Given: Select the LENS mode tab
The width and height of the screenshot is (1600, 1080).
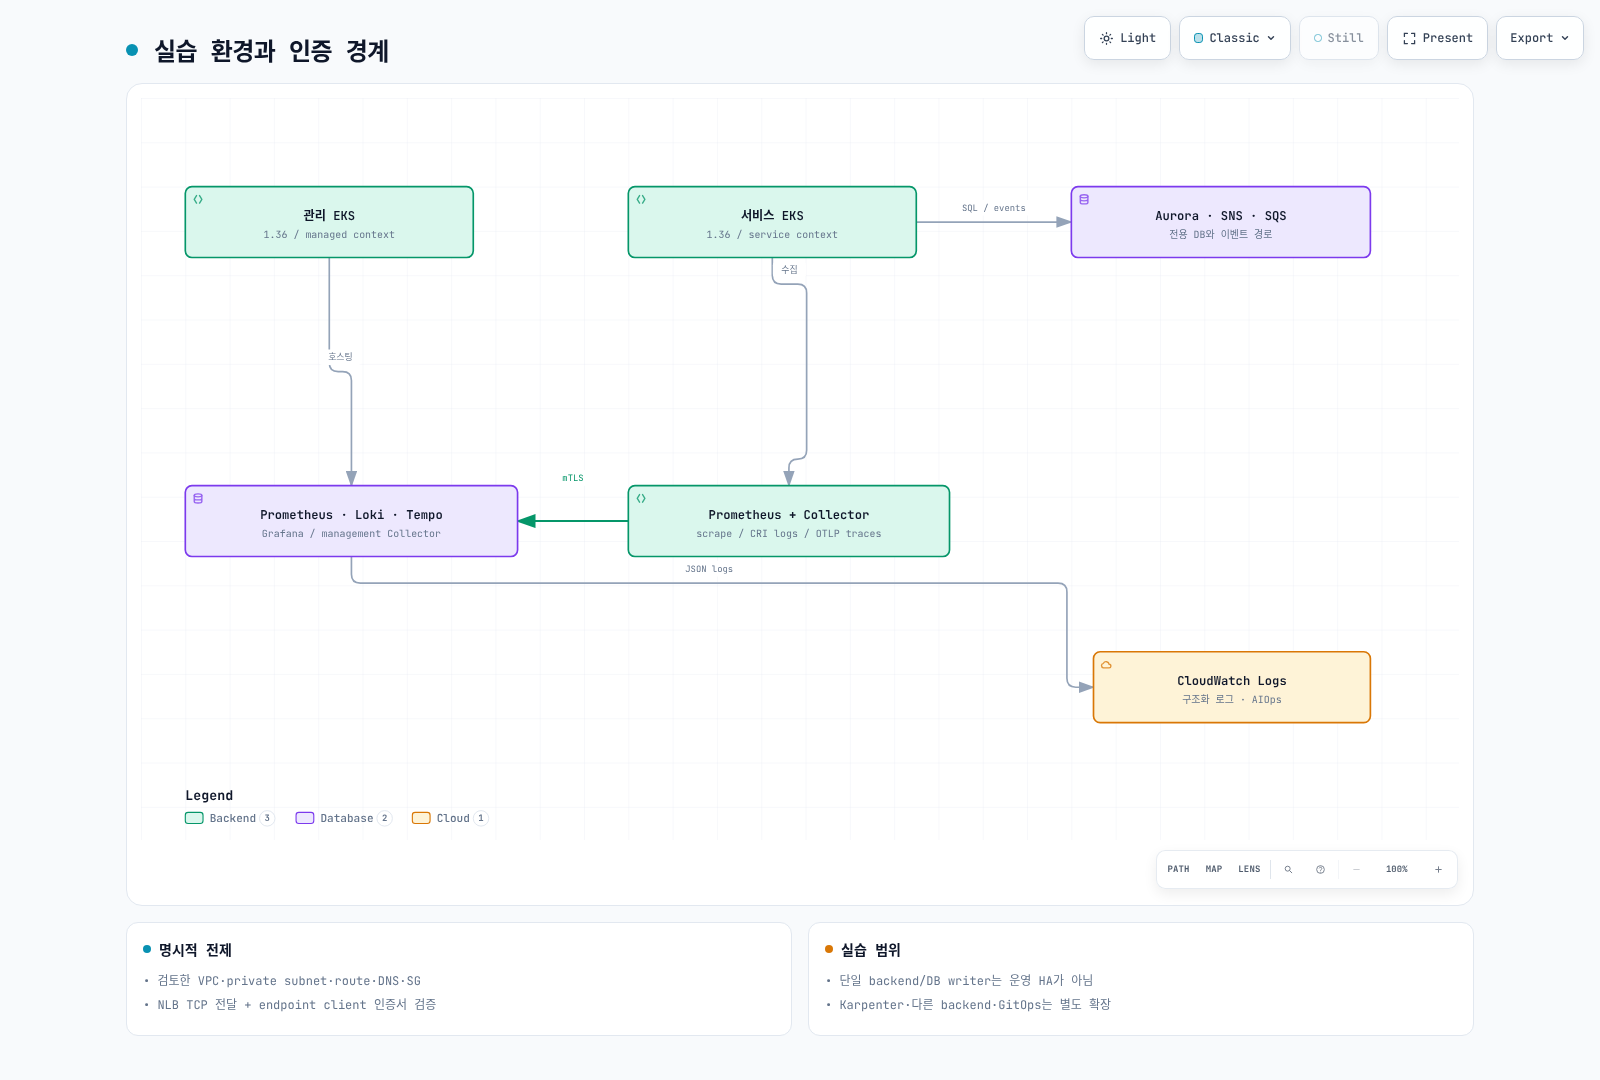Looking at the screenshot, I should (1249, 869).
